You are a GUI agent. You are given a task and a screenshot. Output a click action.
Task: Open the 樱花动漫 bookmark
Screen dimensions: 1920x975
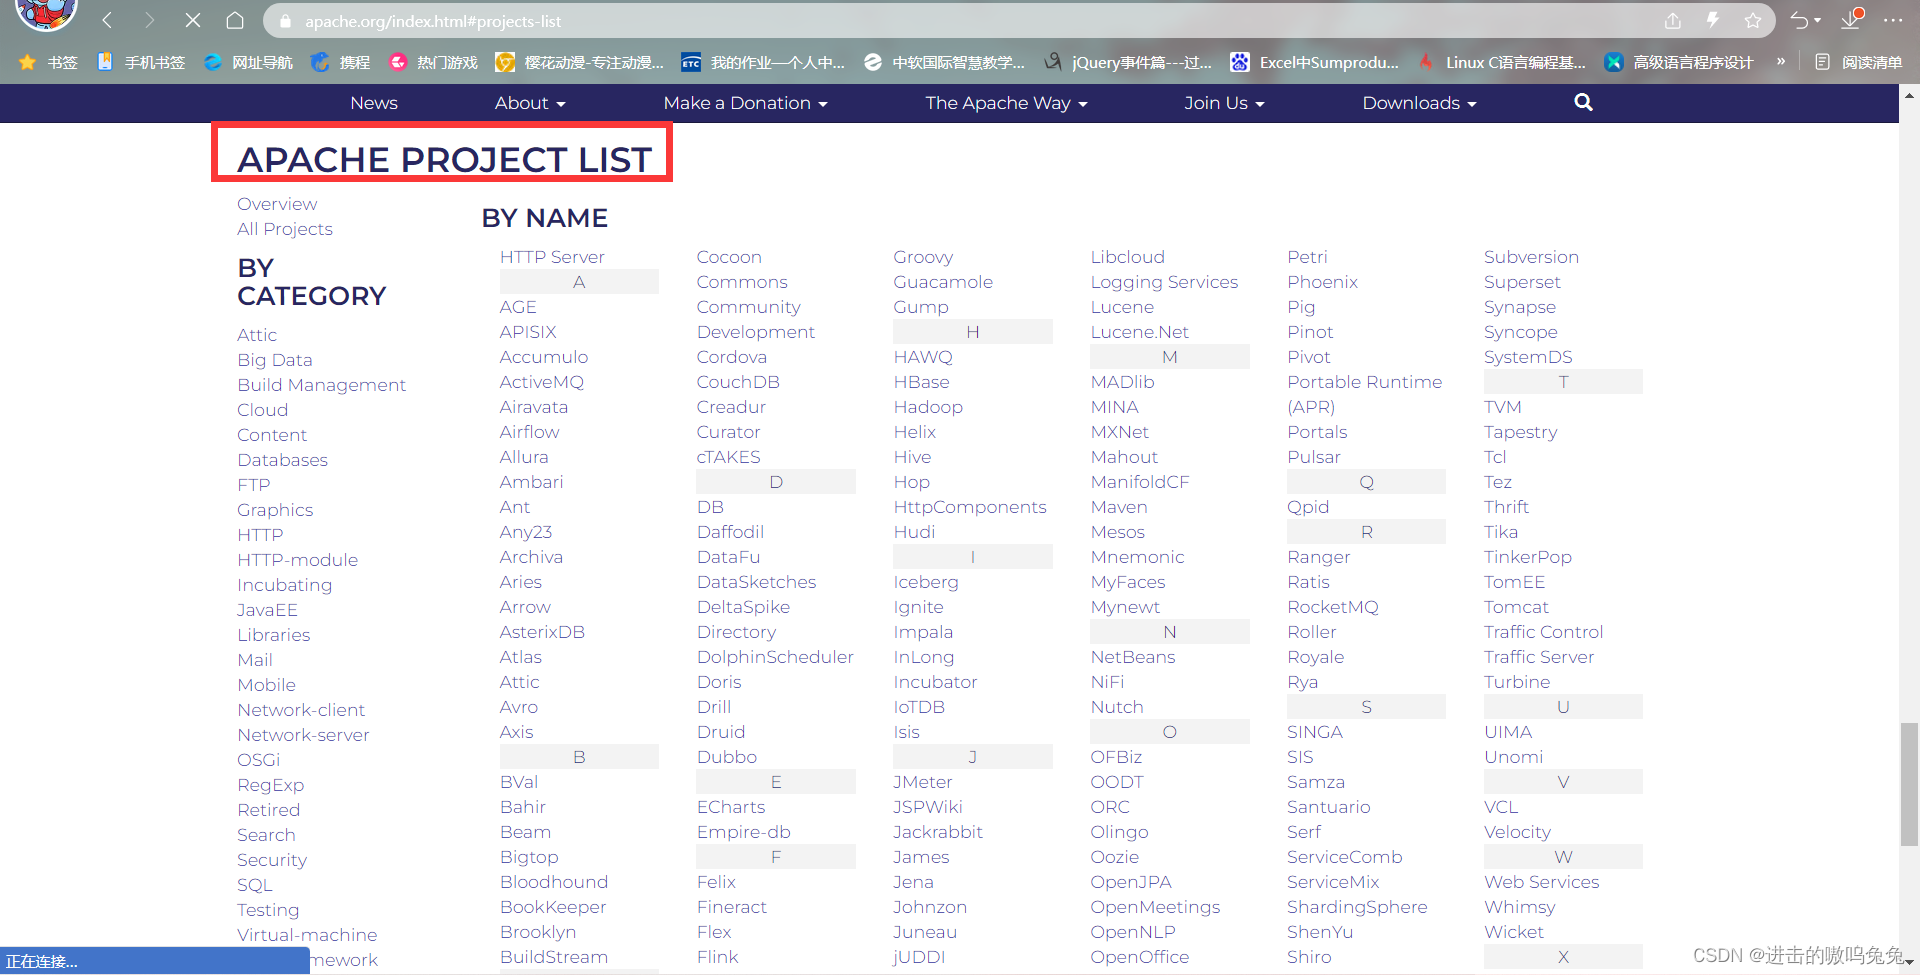580,62
